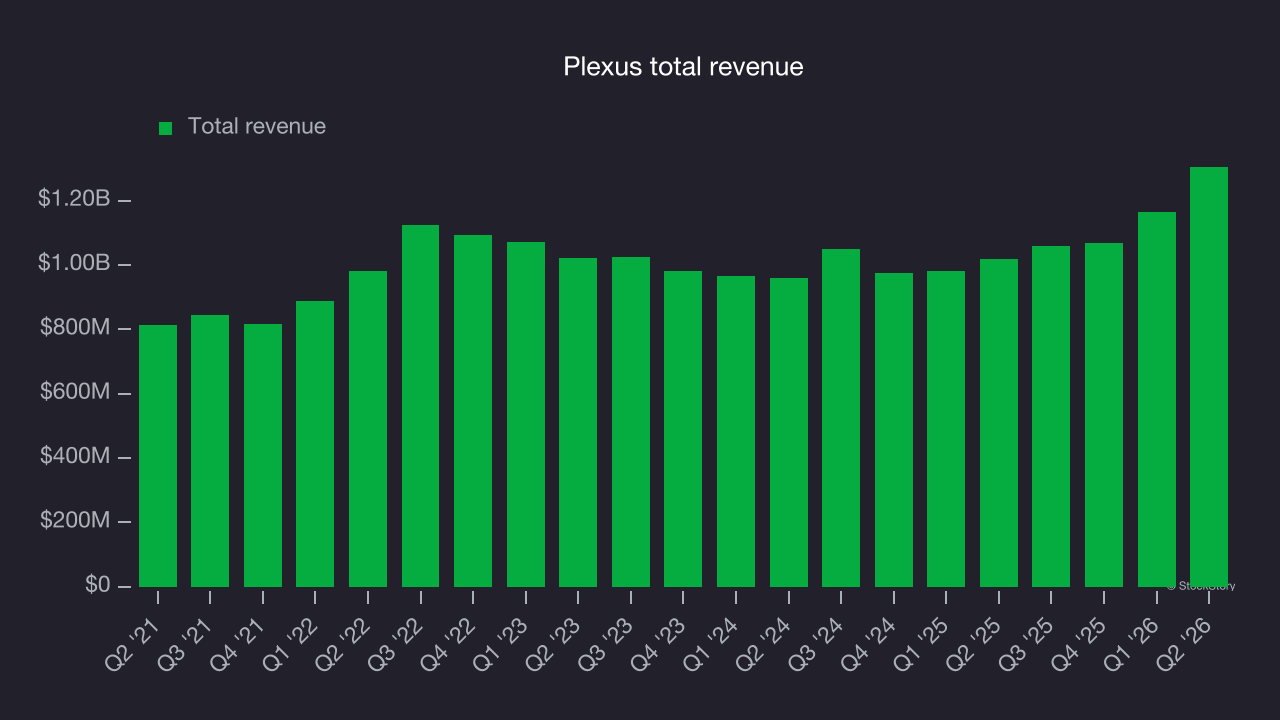Click the "$1.00B" y-axis label
Screen dimensions: 1280x720
coord(74,263)
